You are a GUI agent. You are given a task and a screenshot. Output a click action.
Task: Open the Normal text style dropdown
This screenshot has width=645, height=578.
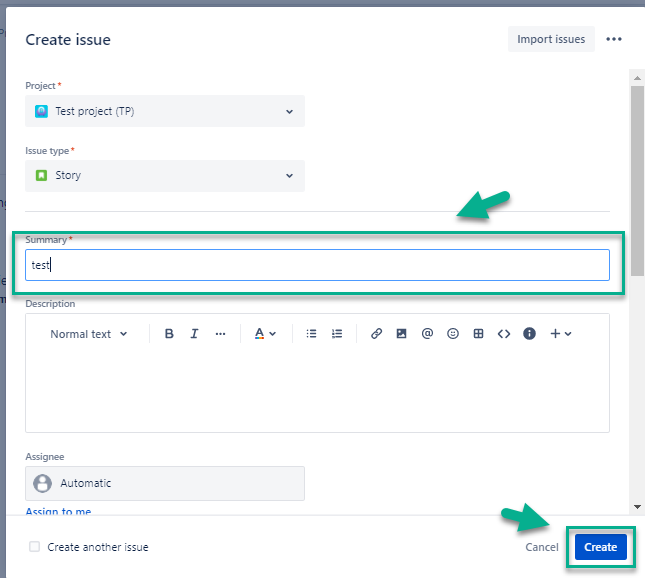coord(89,334)
